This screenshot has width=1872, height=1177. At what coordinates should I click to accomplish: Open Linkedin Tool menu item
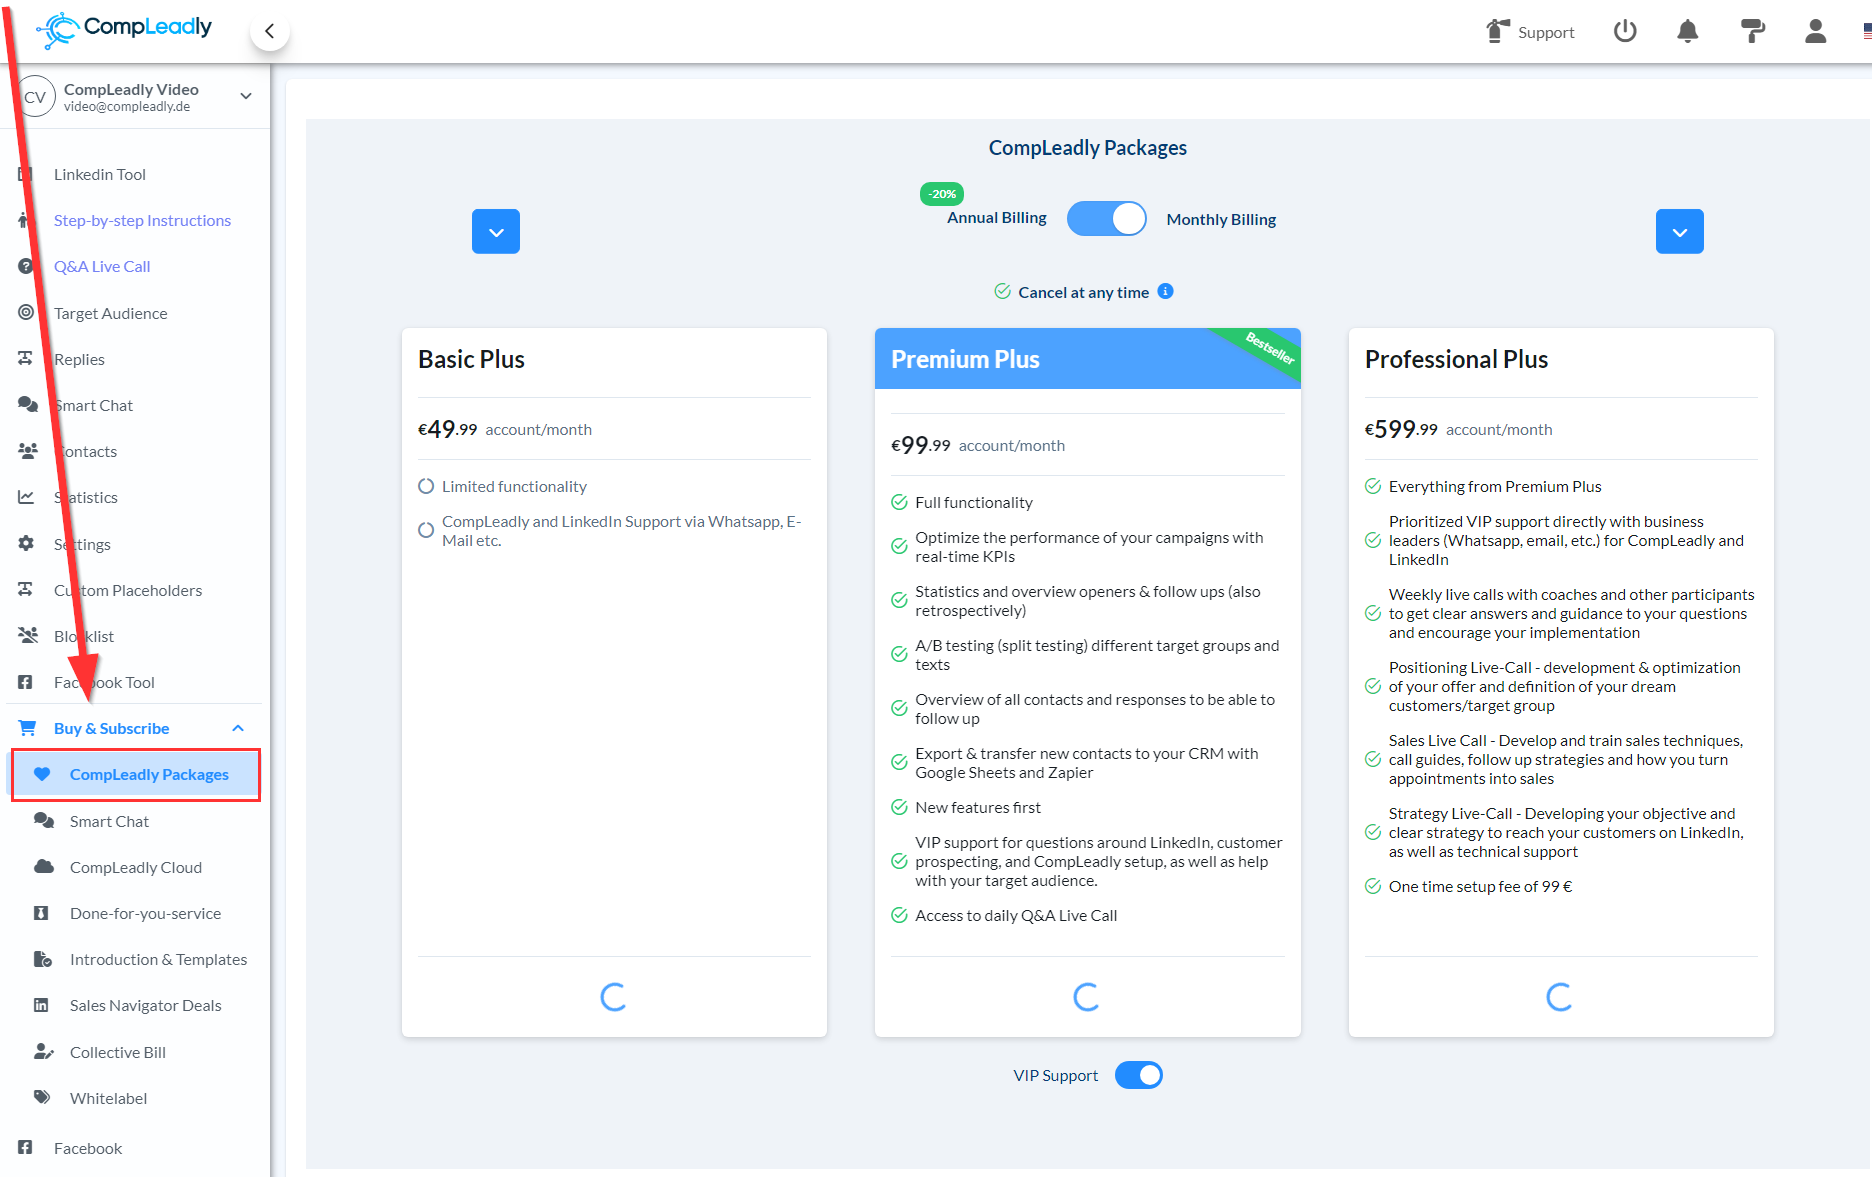[100, 174]
